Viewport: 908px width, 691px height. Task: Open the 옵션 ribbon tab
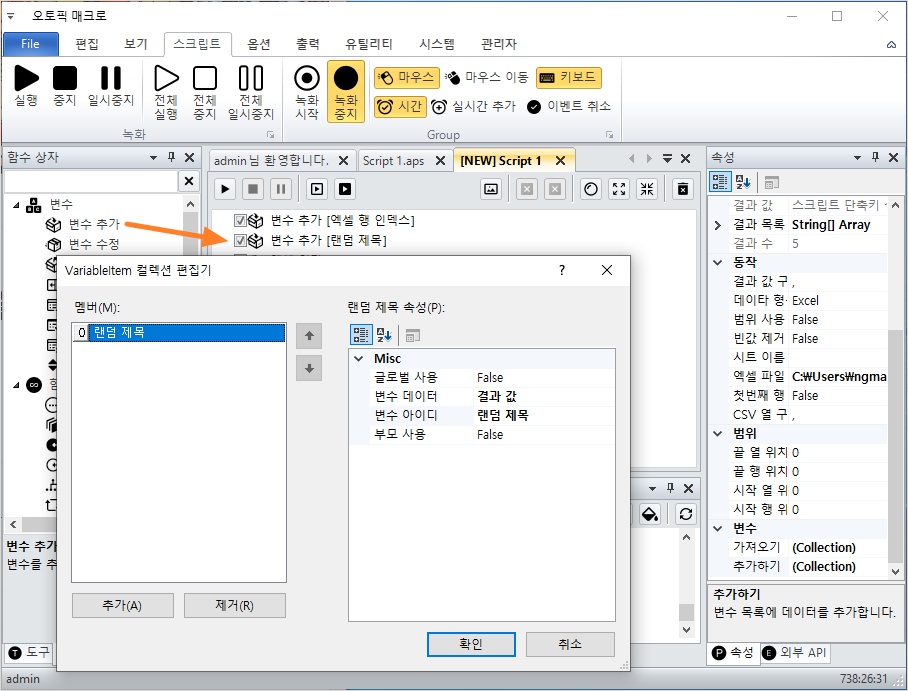pos(259,44)
